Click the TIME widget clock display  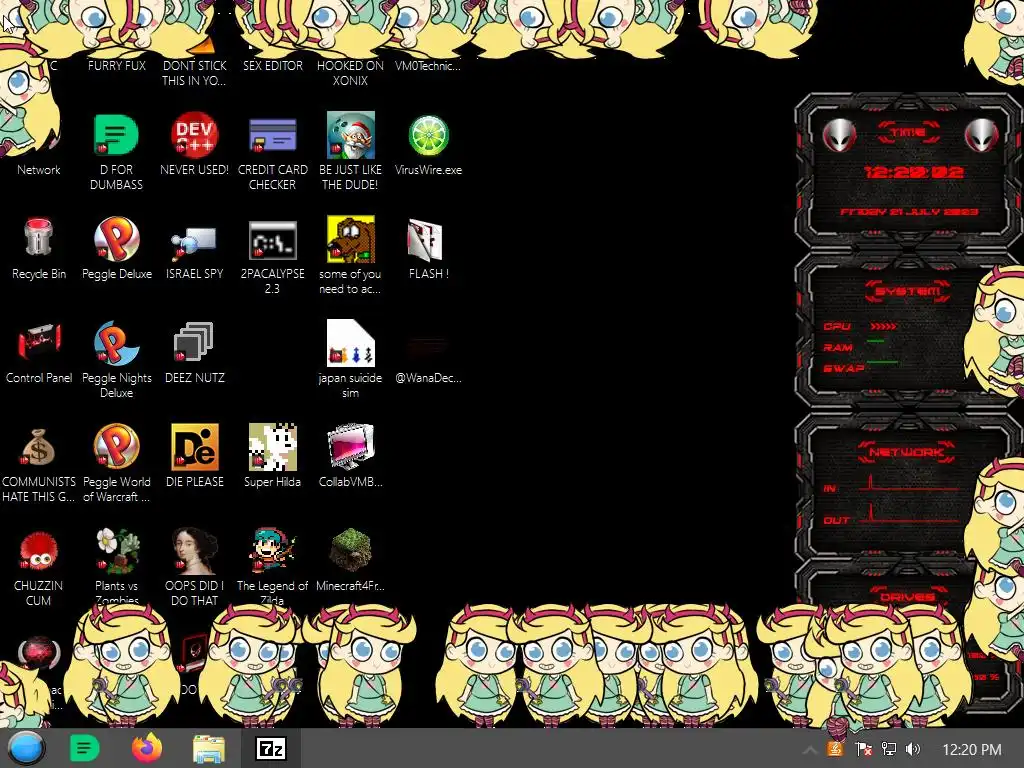[x=913, y=172]
